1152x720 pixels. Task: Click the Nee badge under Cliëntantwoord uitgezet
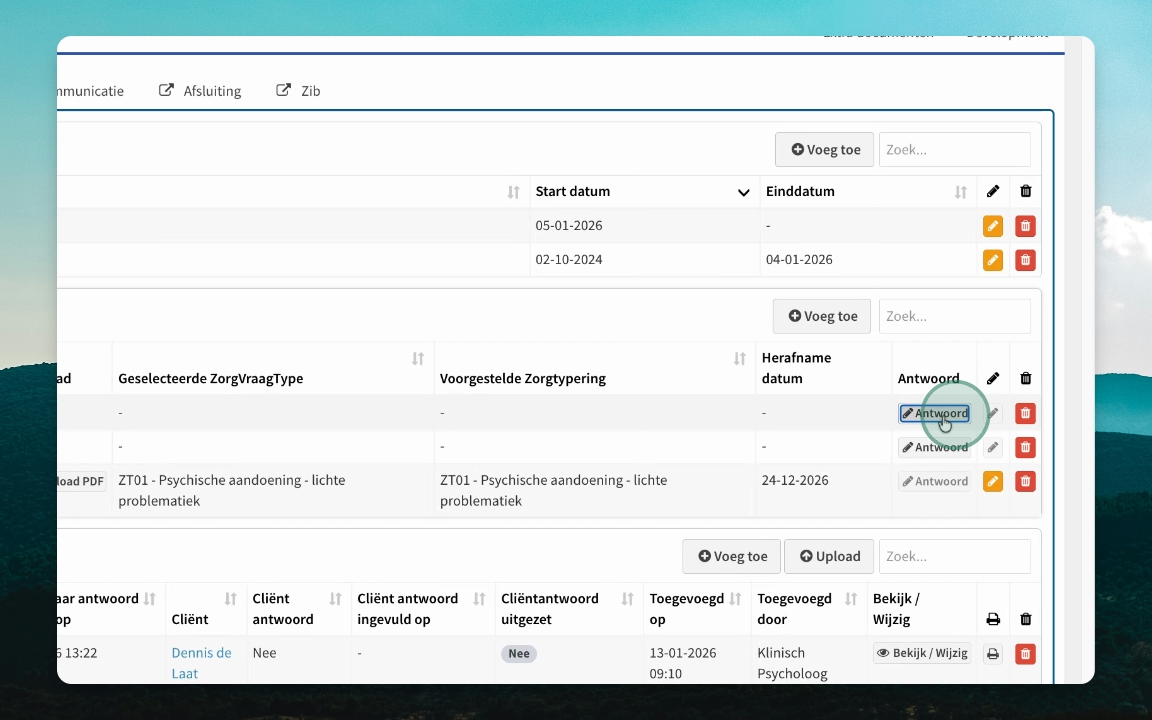tap(519, 654)
